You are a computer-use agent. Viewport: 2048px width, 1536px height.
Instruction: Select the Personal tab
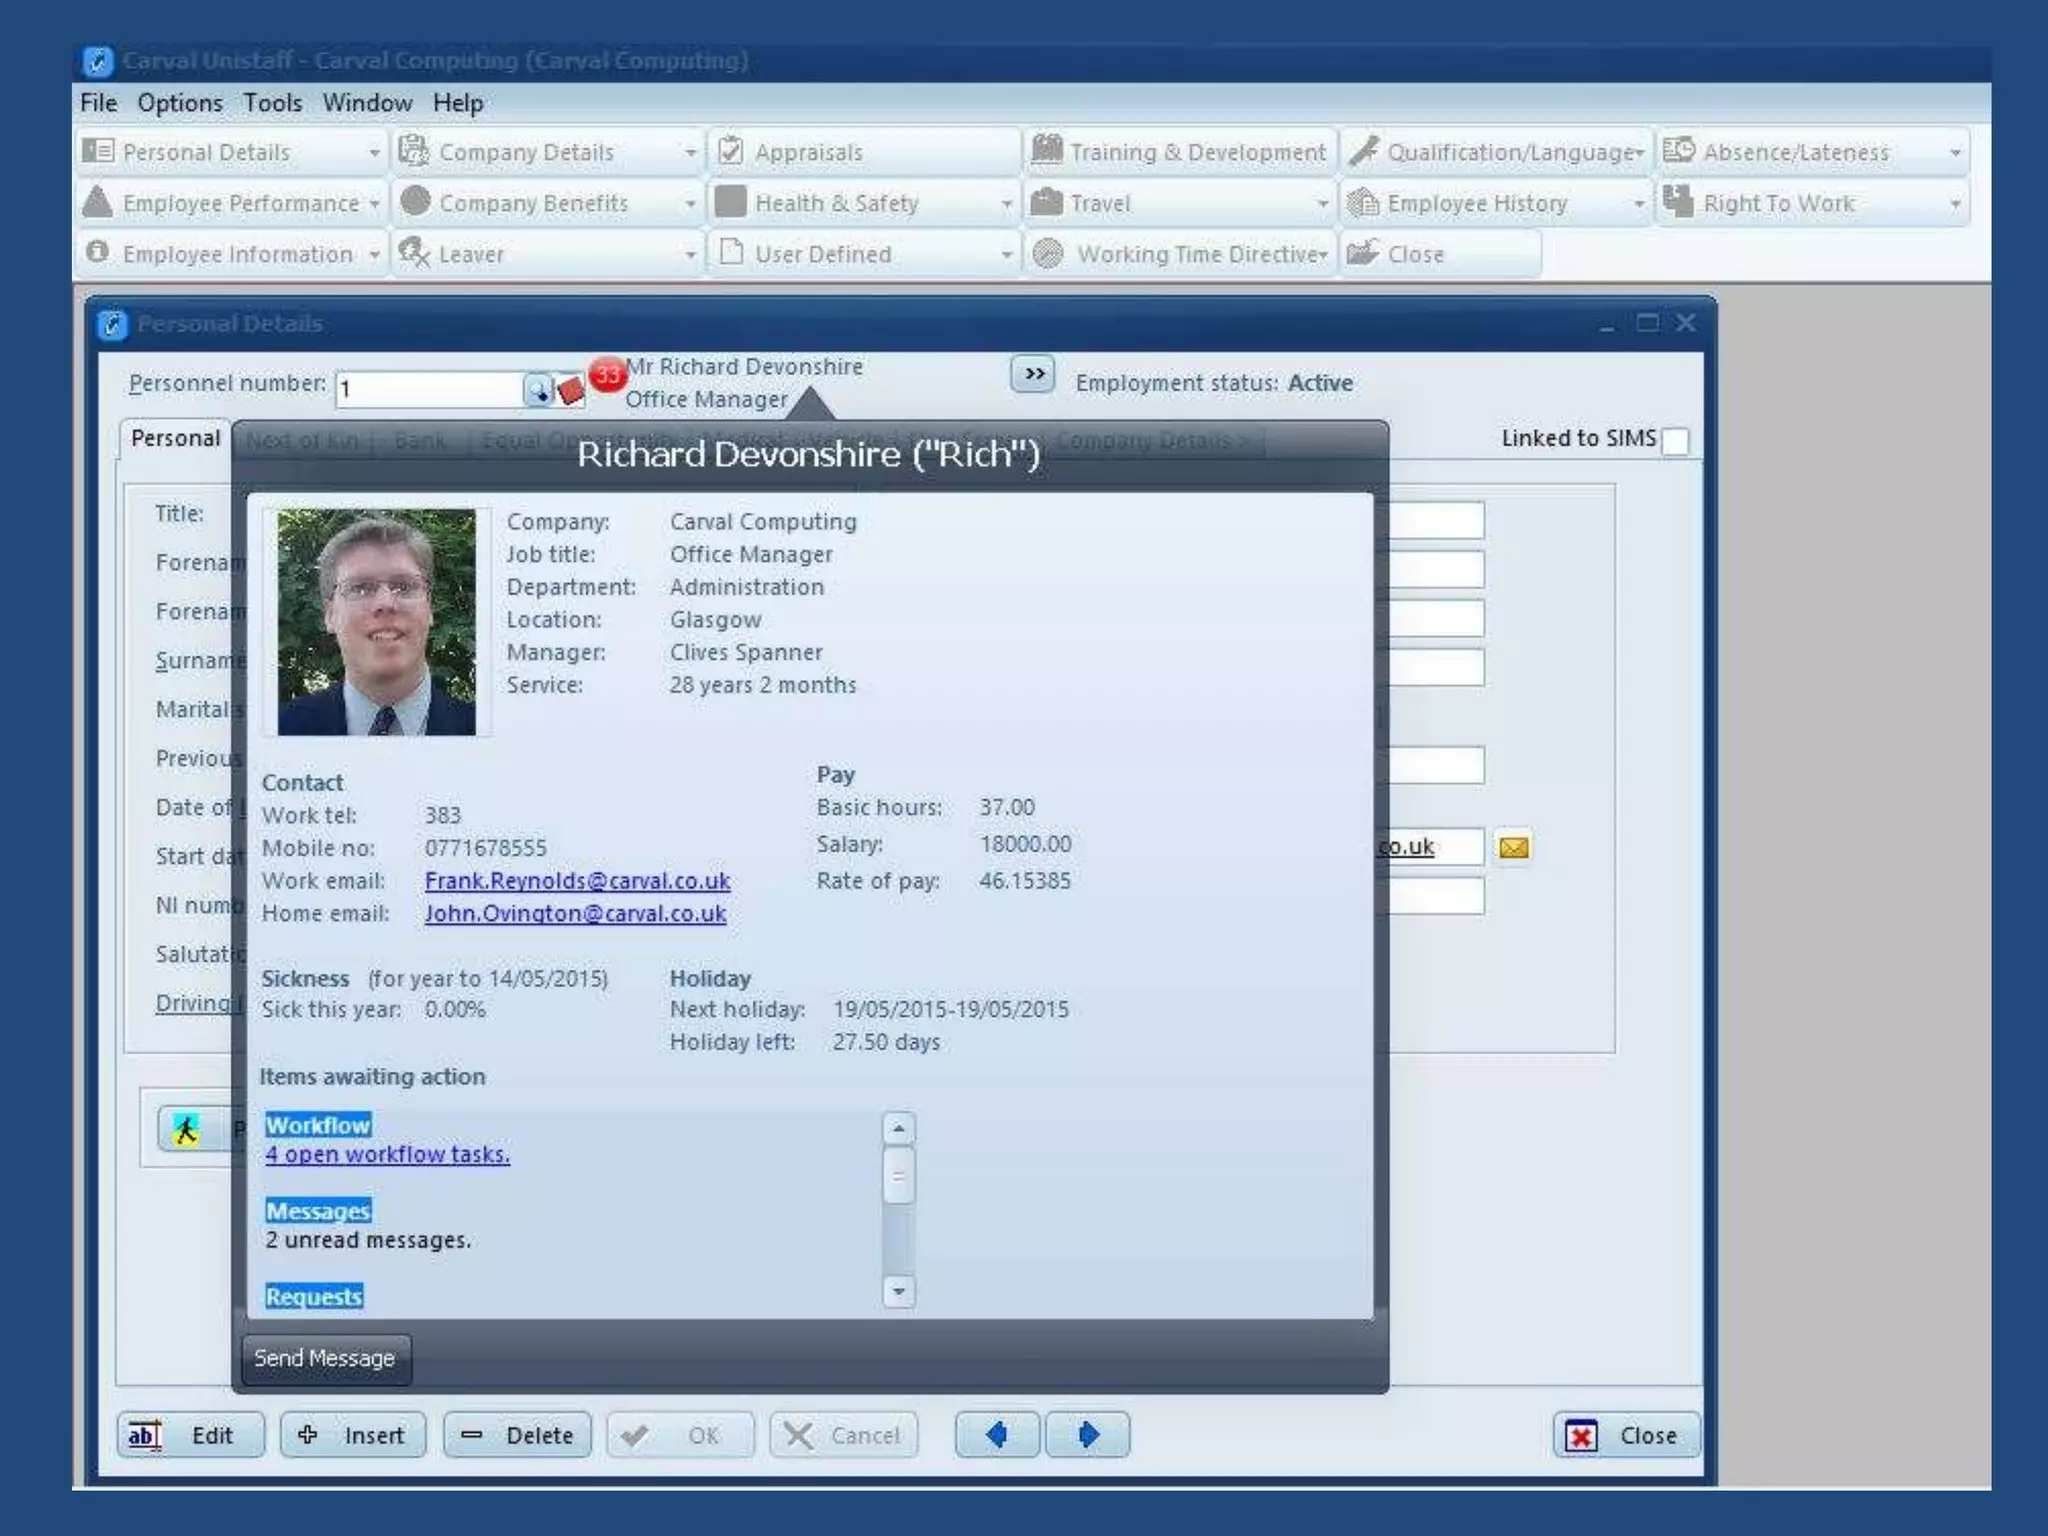[x=176, y=439]
